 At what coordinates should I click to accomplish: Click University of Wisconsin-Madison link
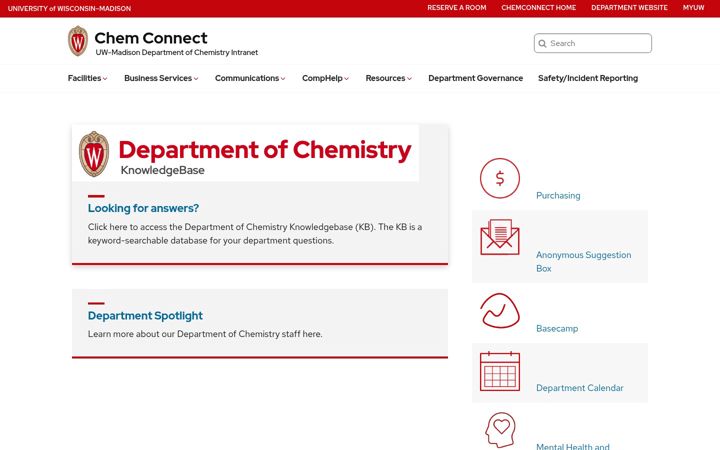click(x=69, y=8)
